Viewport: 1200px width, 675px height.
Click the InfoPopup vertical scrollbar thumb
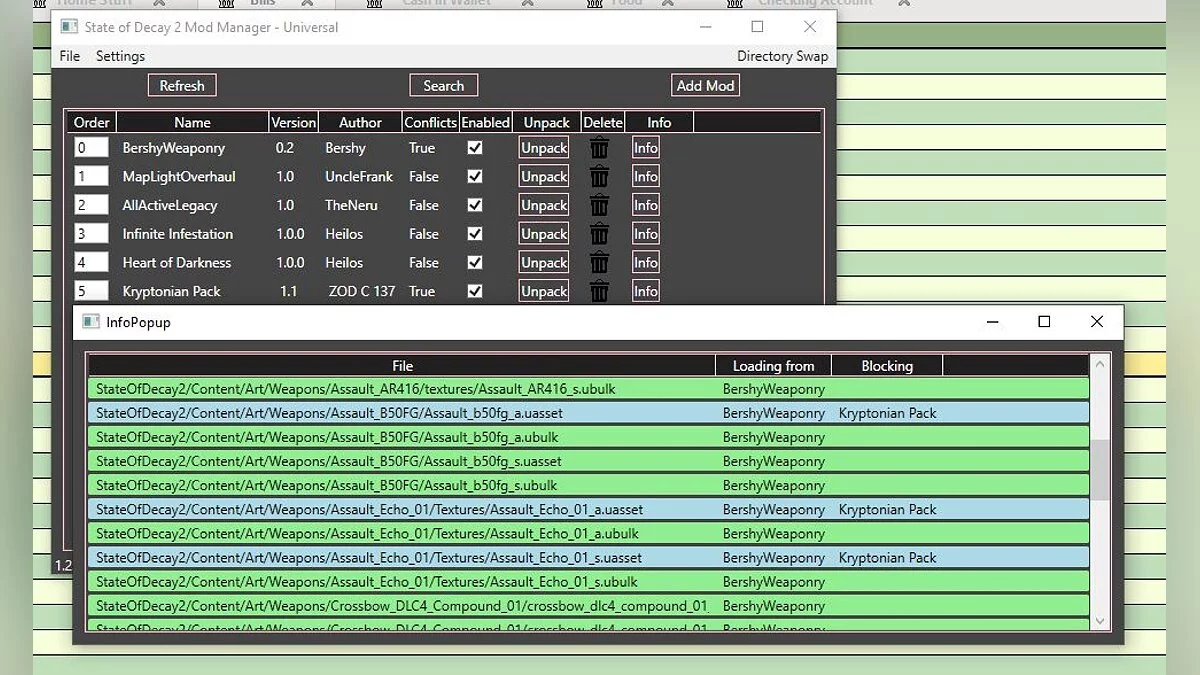click(x=1100, y=469)
